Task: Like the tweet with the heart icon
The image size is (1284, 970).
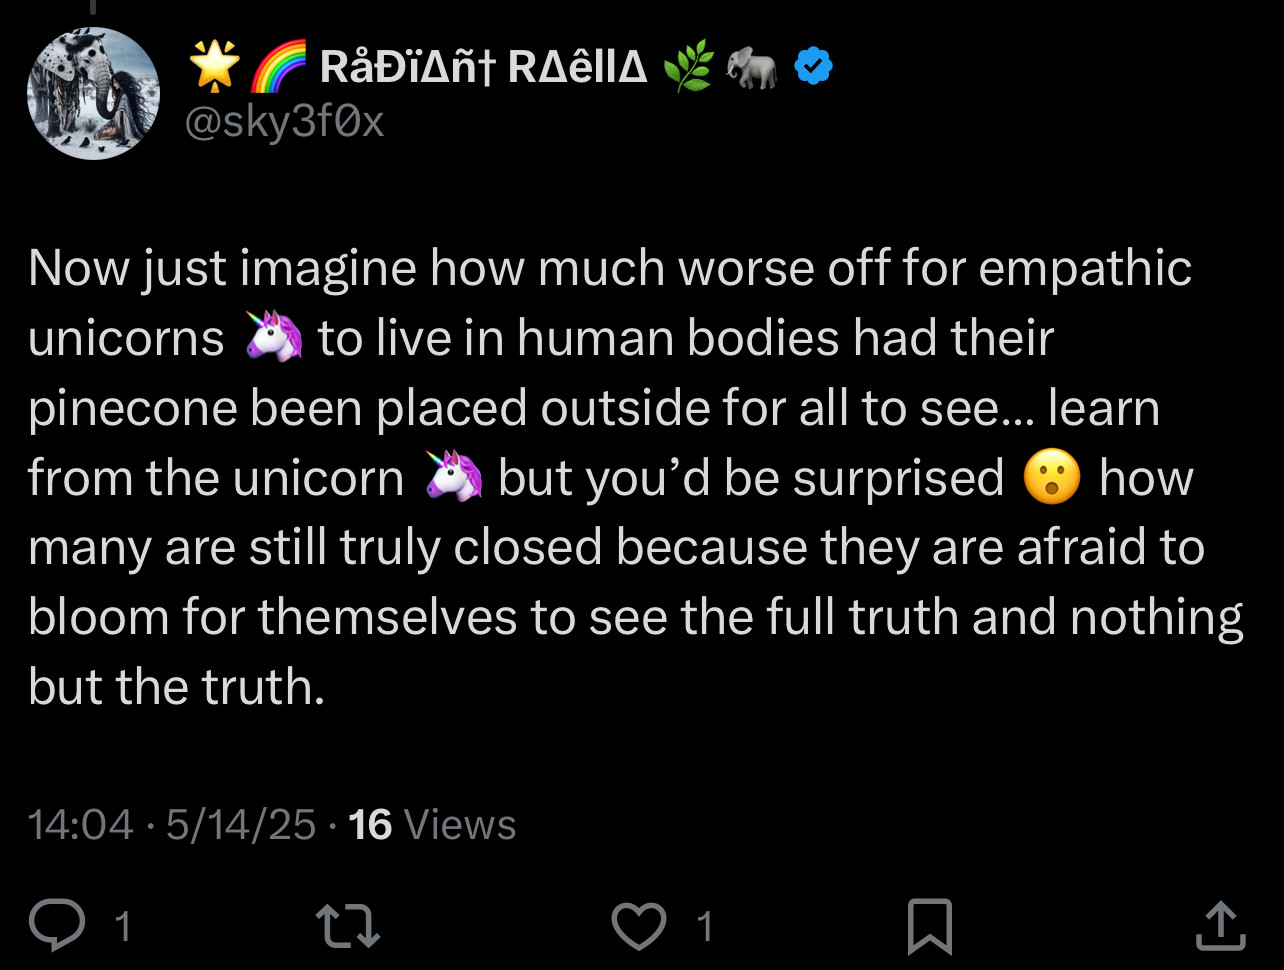Action: pos(638,925)
